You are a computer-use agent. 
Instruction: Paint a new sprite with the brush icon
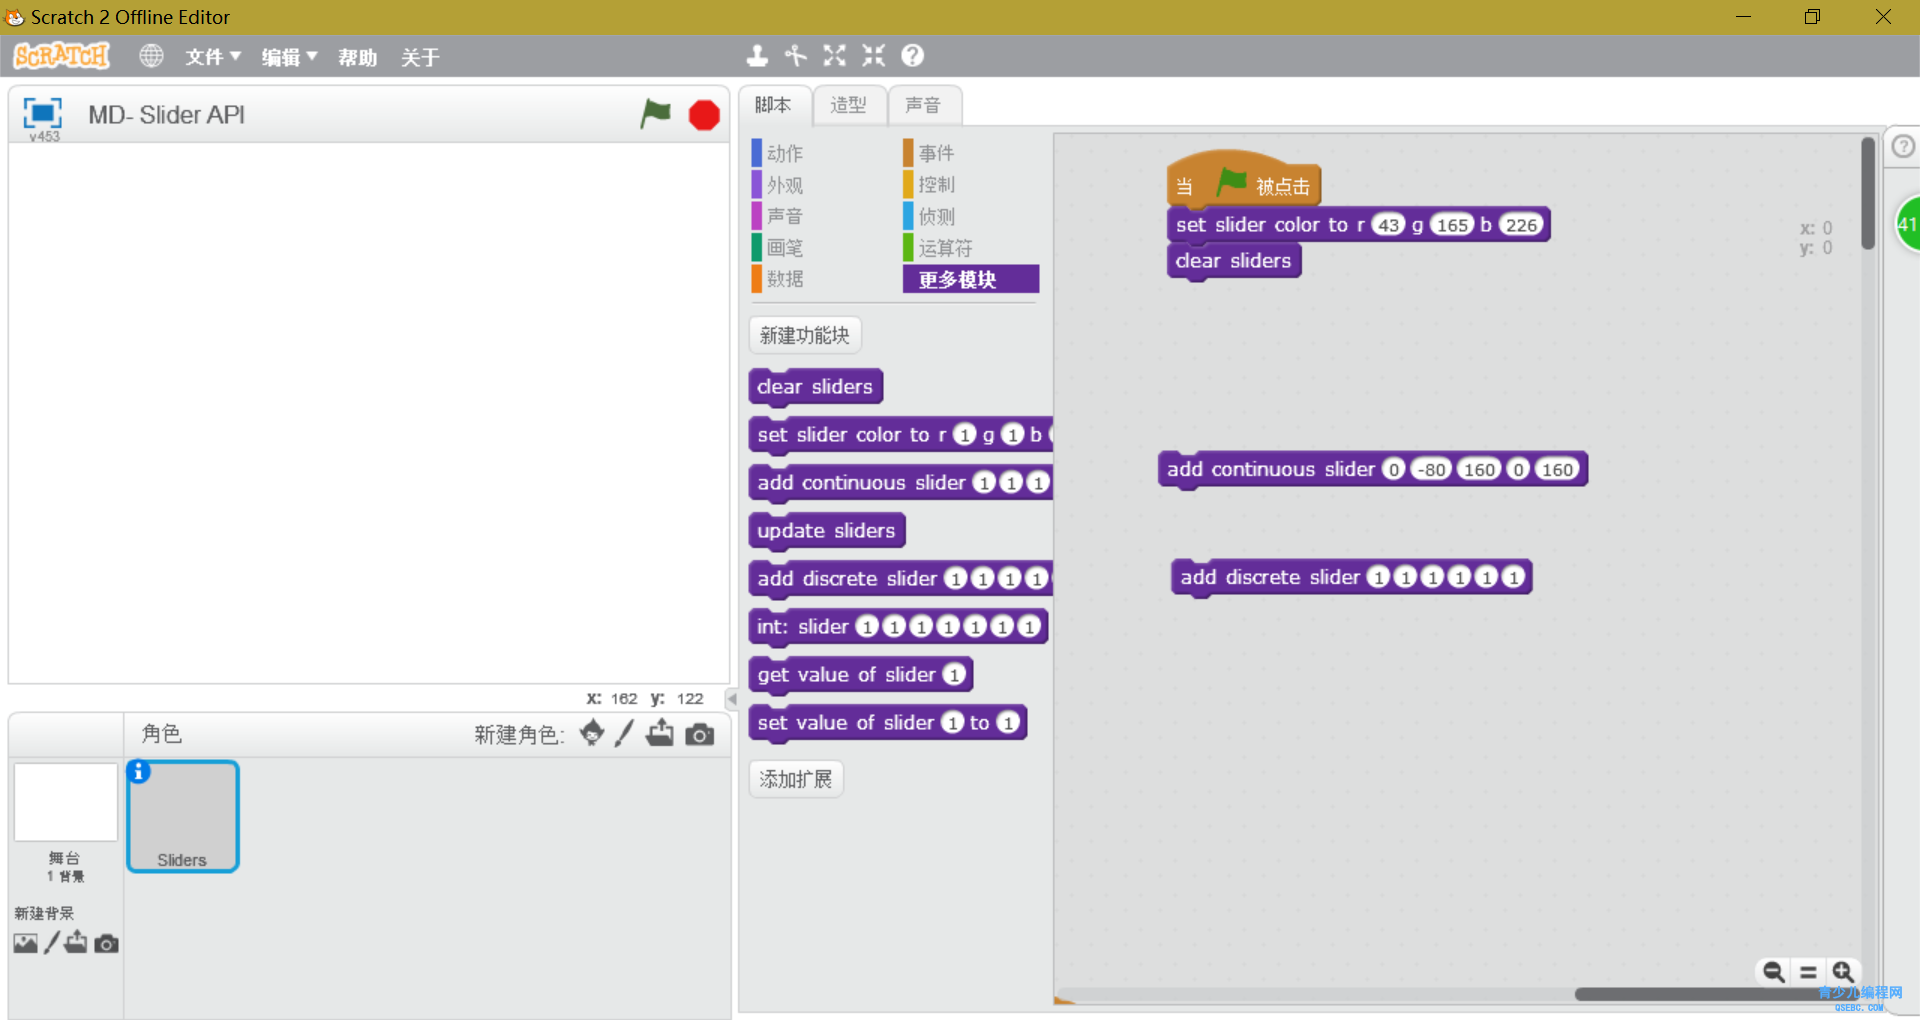point(624,733)
